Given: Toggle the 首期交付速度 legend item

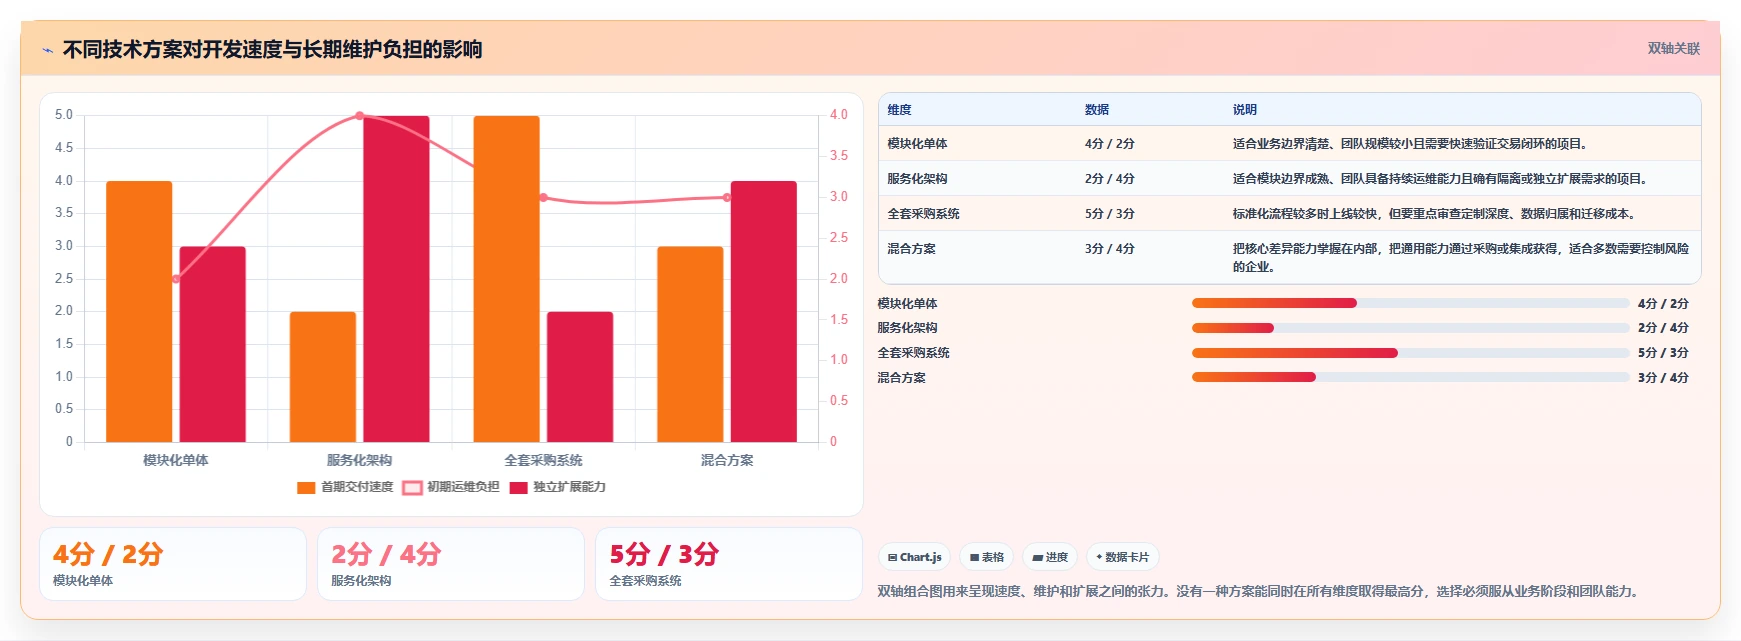Looking at the screenshot, I should pos(345,487).
